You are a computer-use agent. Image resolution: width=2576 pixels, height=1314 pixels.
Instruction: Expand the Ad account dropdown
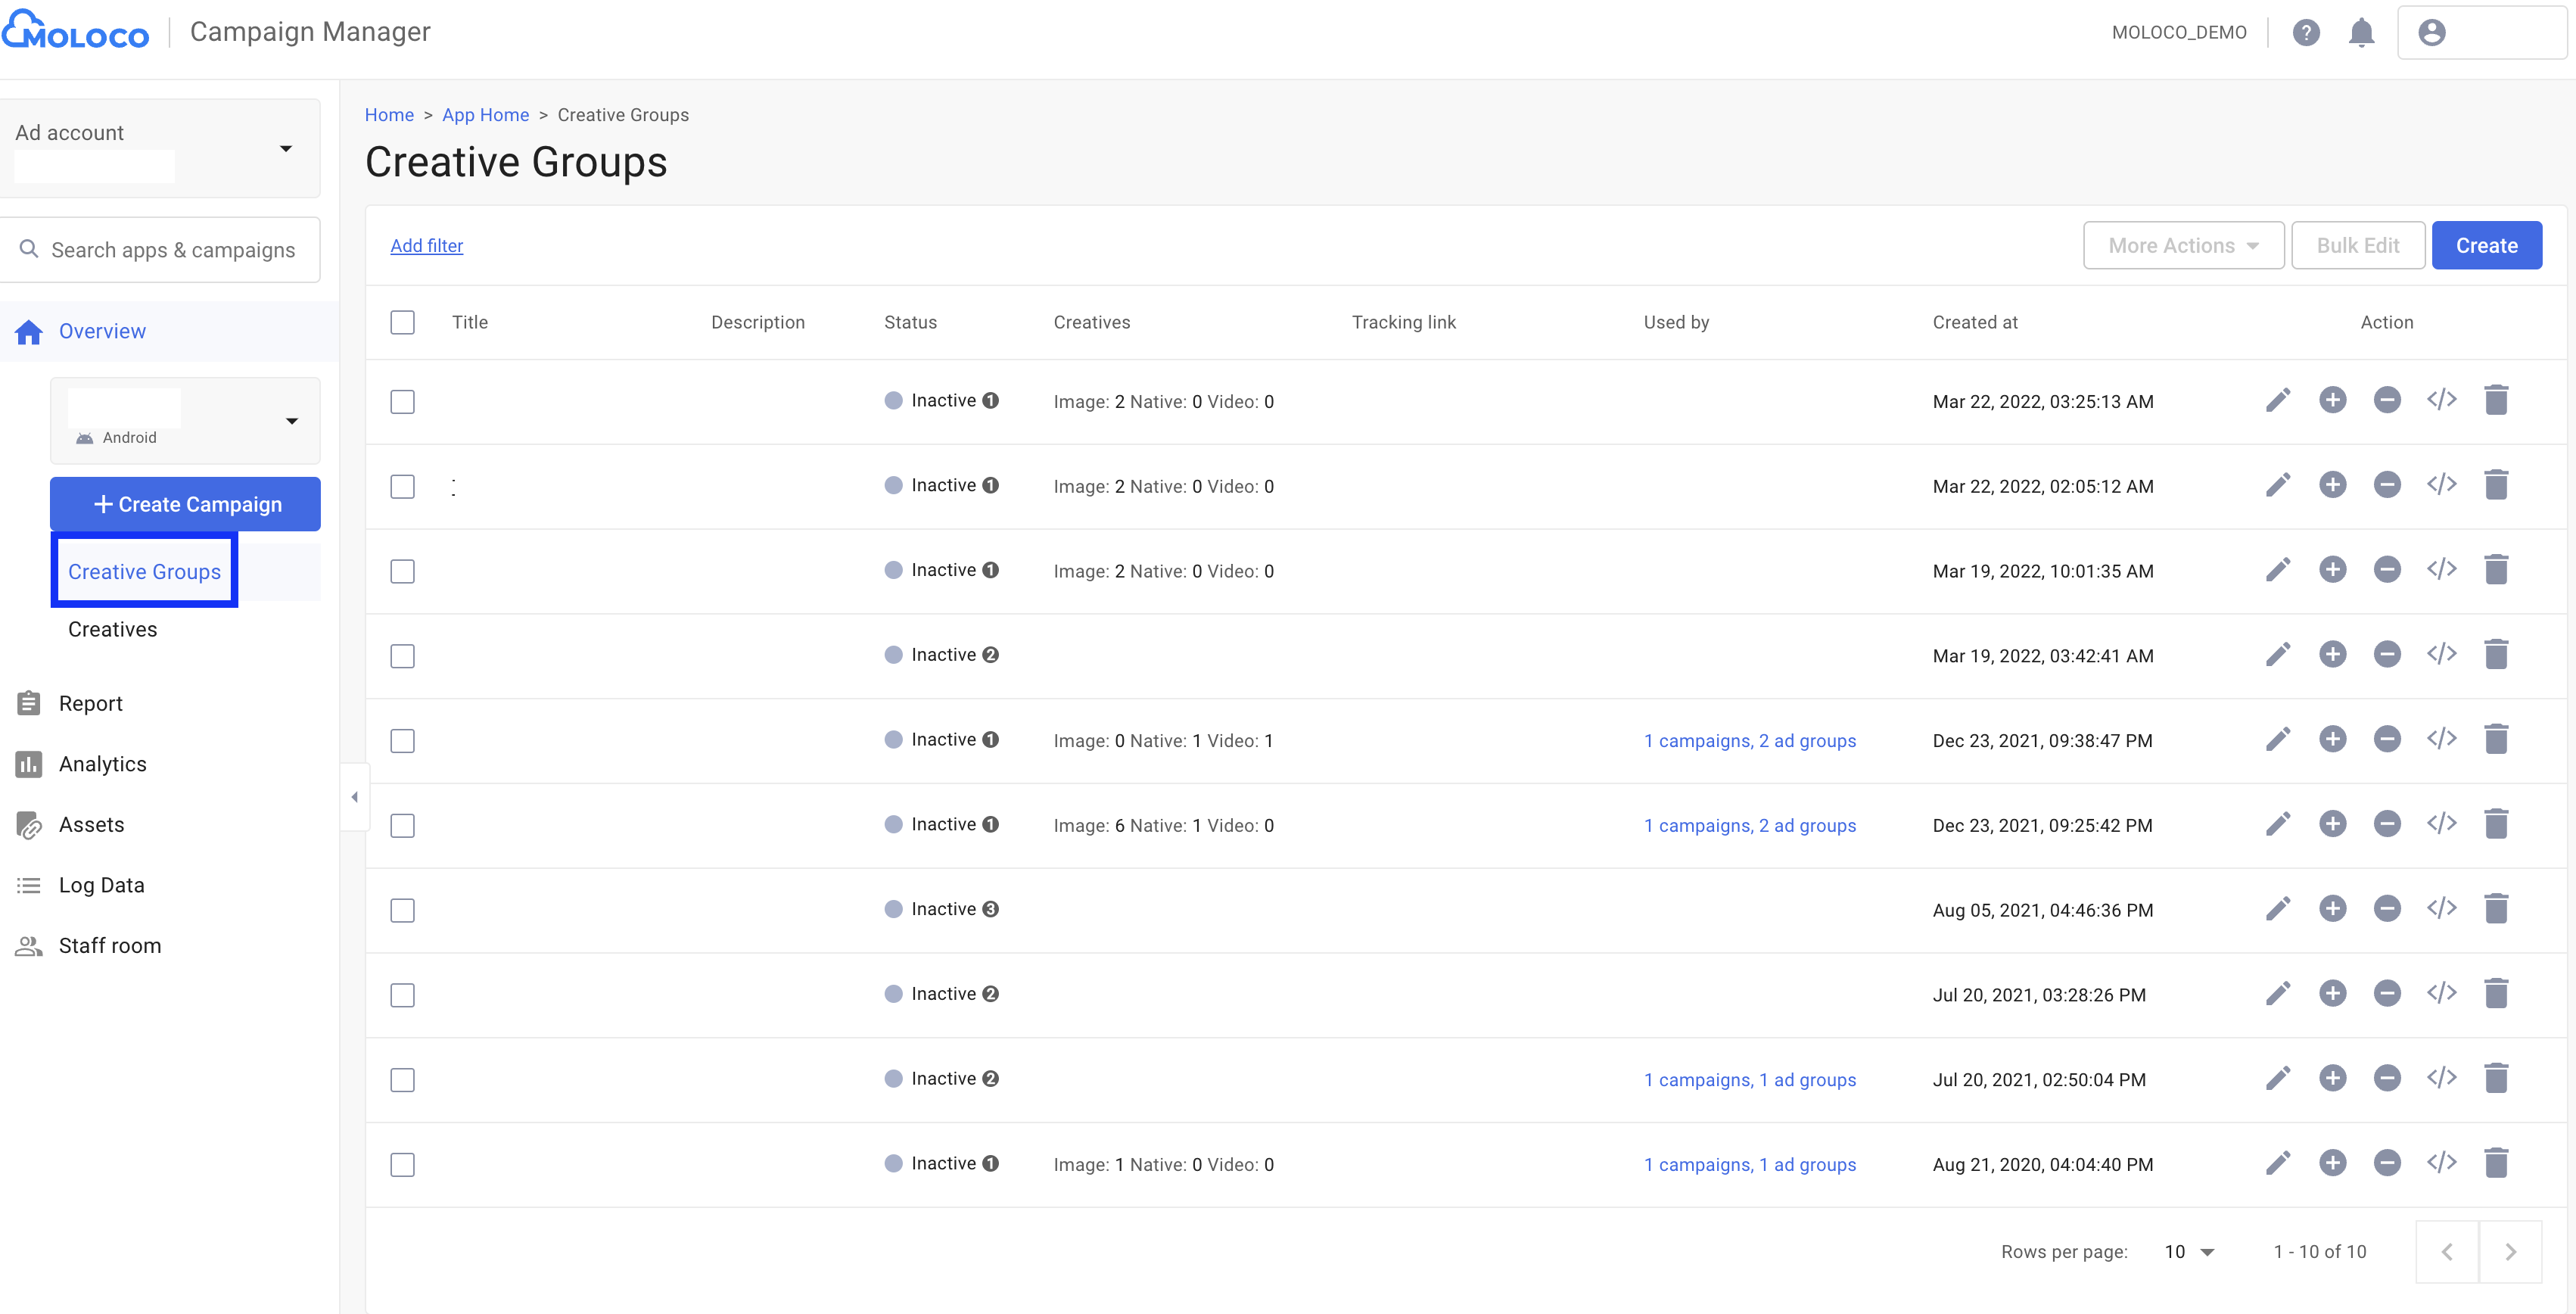pyautogui.click(x=285, y=149)
